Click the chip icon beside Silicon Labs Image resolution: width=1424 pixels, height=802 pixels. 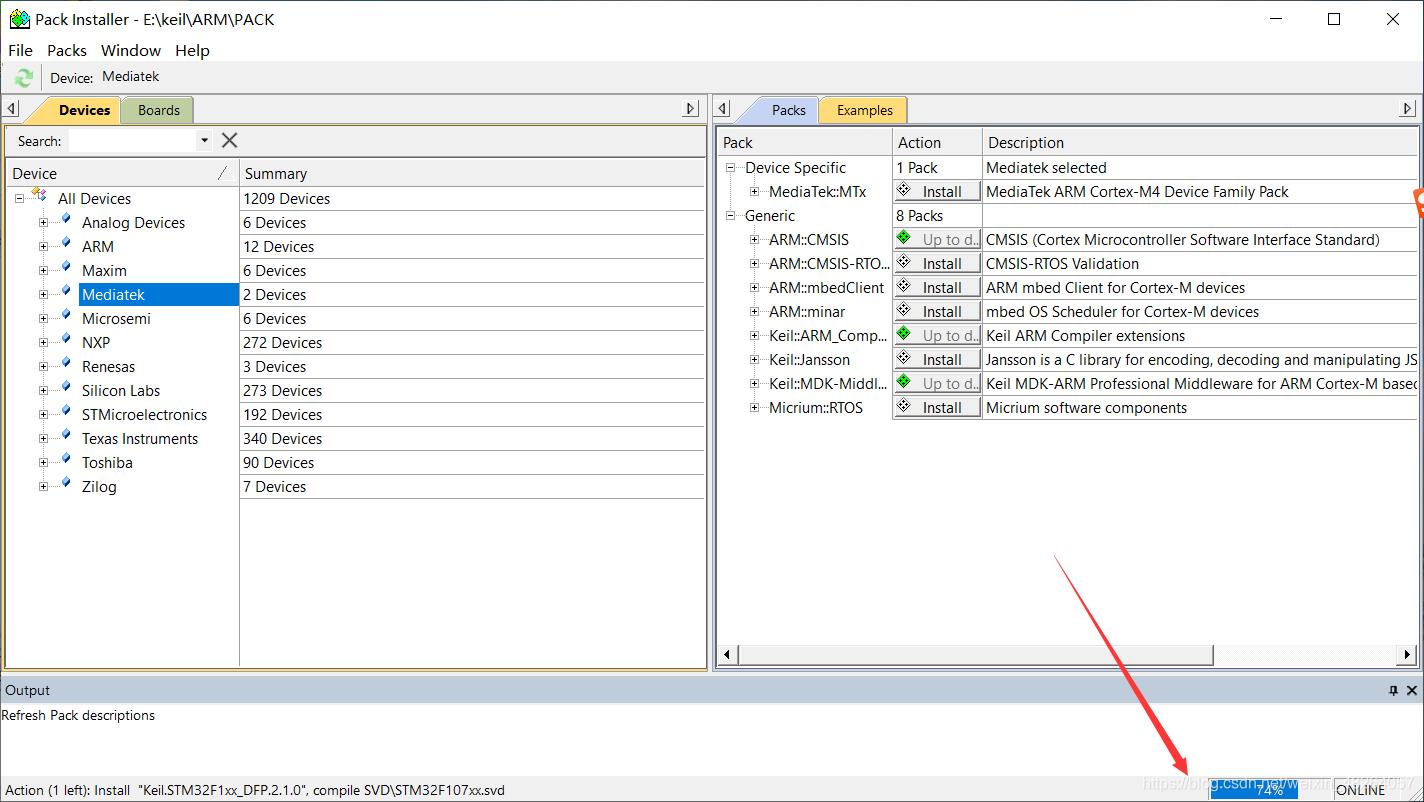65,389
